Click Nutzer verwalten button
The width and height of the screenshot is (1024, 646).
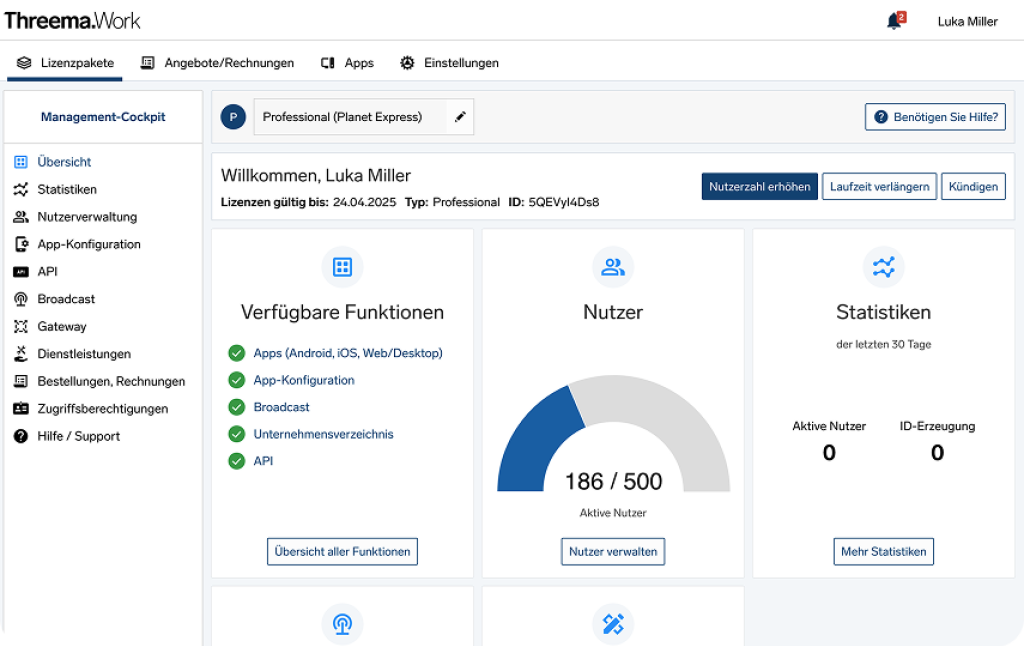click(613, 552)
